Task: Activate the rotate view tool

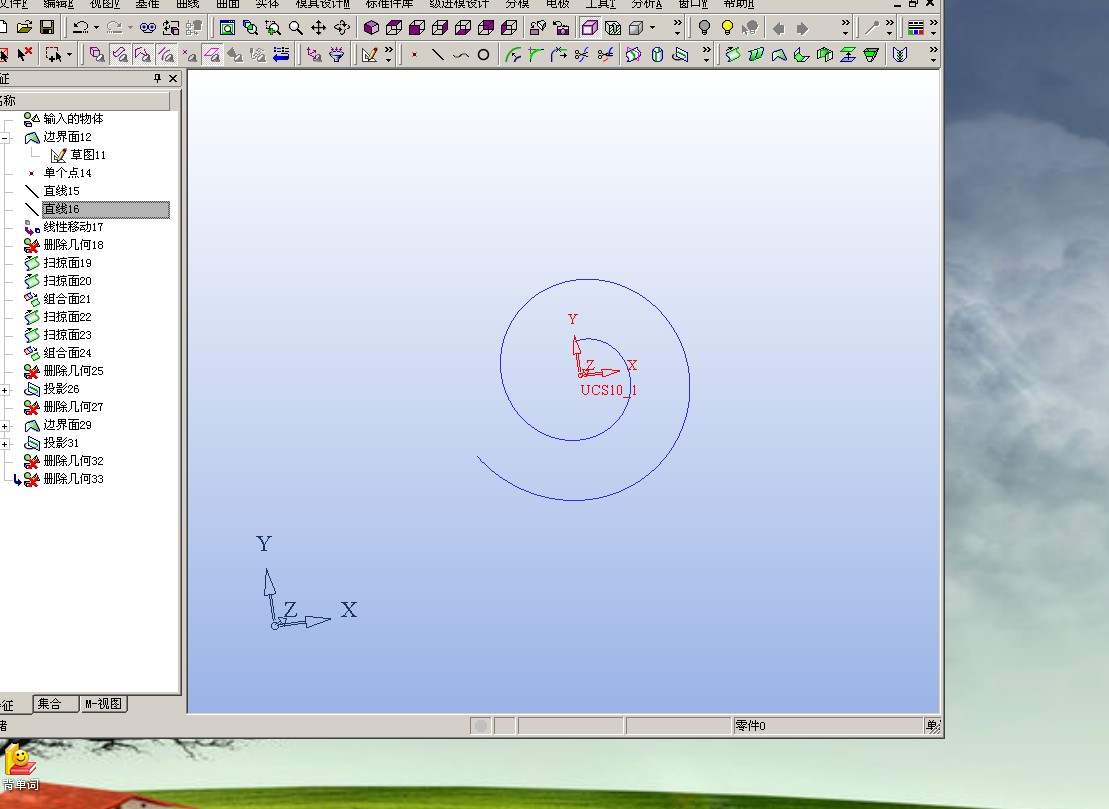Action: (342, 28)
